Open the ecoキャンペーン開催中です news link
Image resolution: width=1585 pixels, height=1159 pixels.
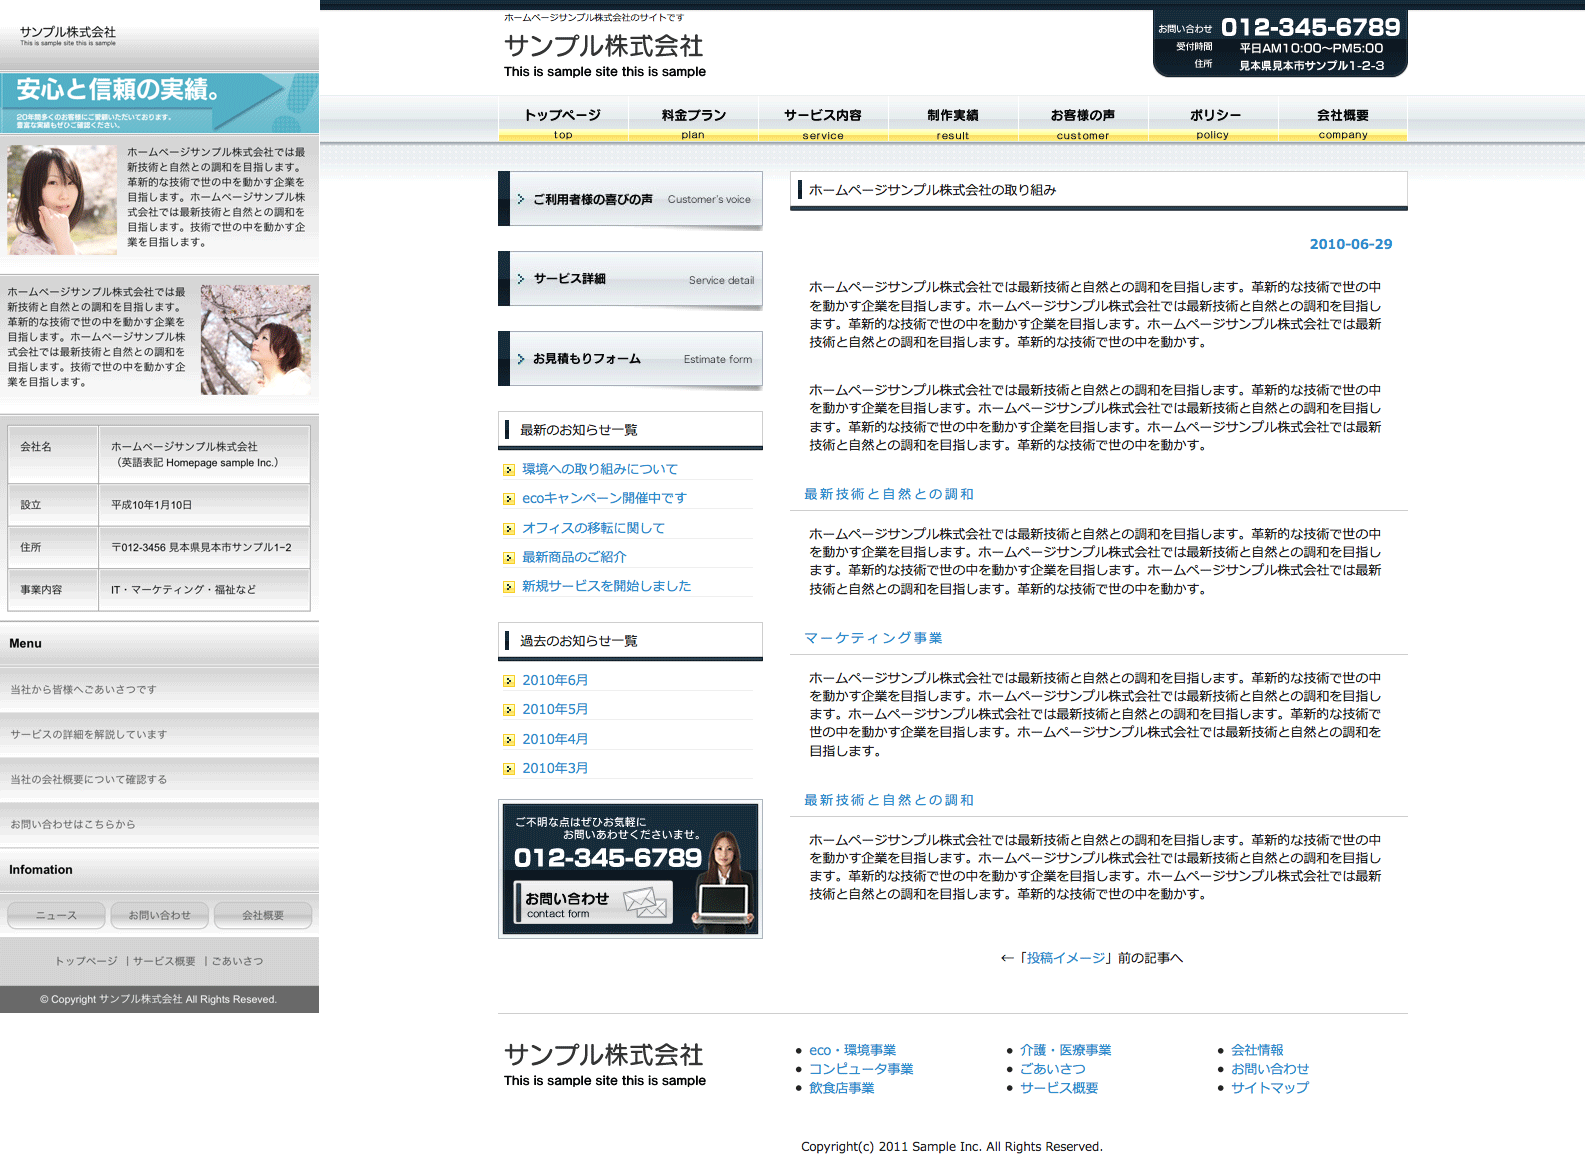[x=604, y=498]
